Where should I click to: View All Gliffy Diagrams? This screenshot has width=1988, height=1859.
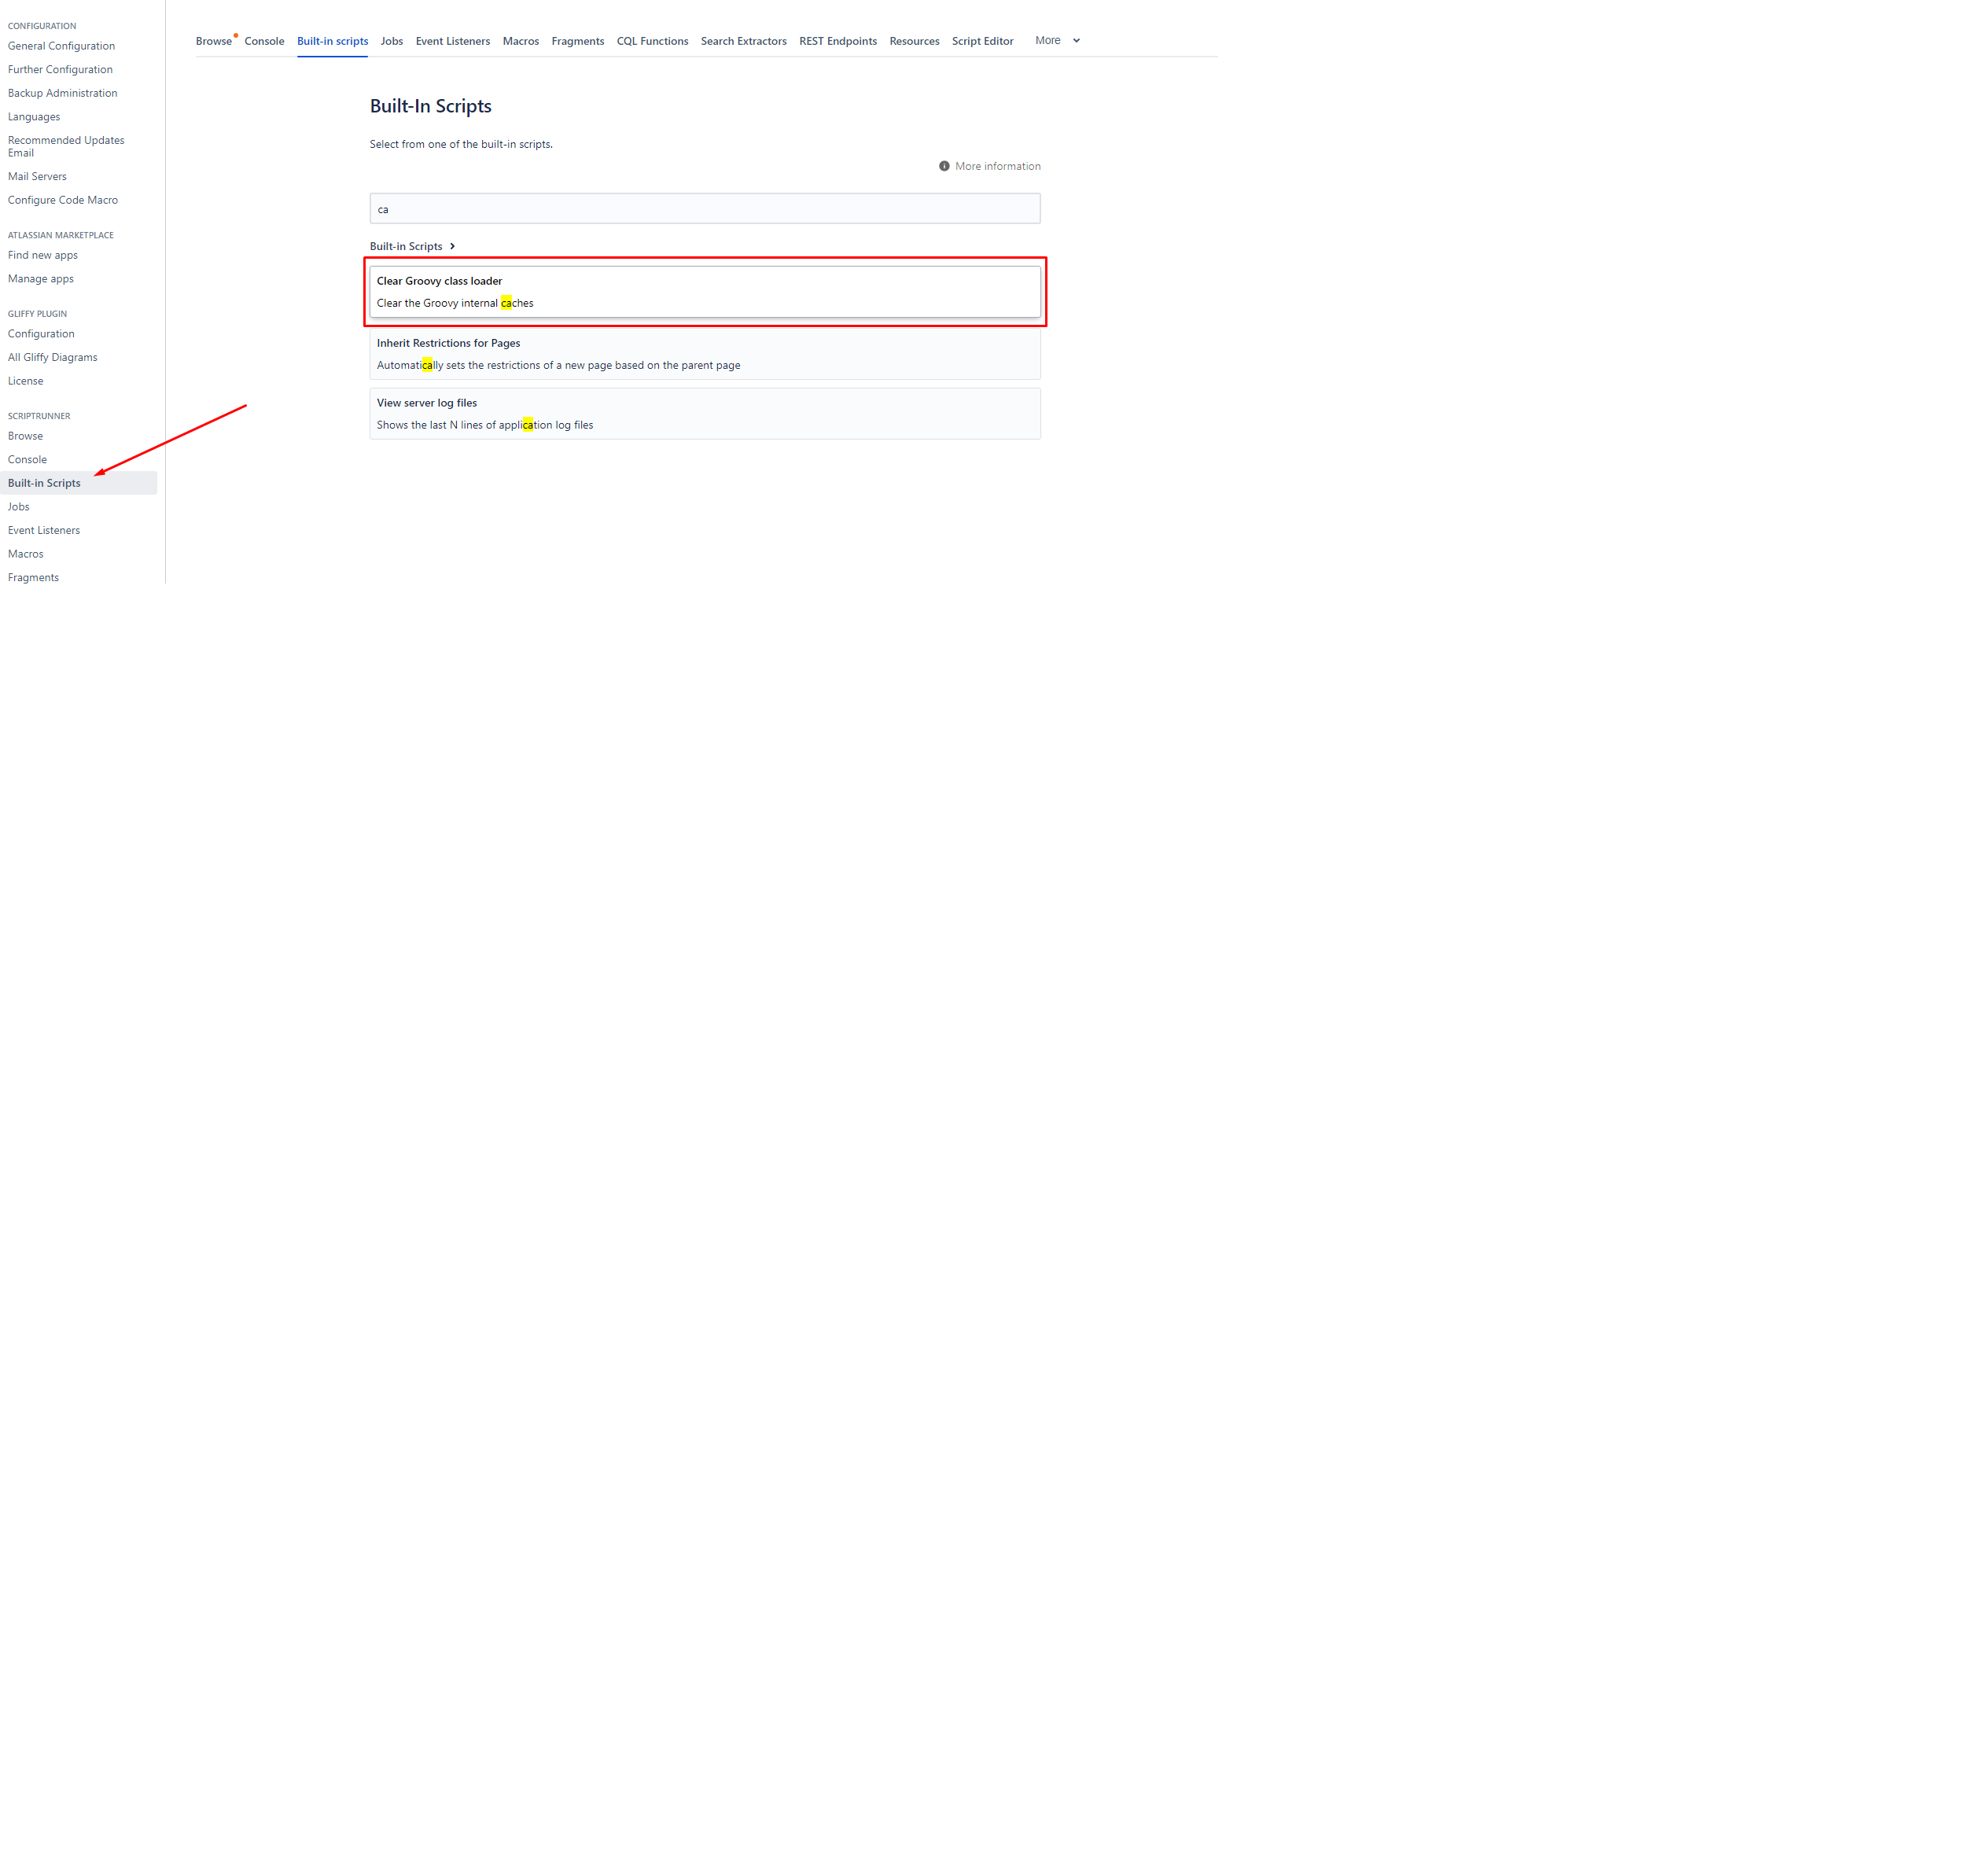tap(52, 357)
